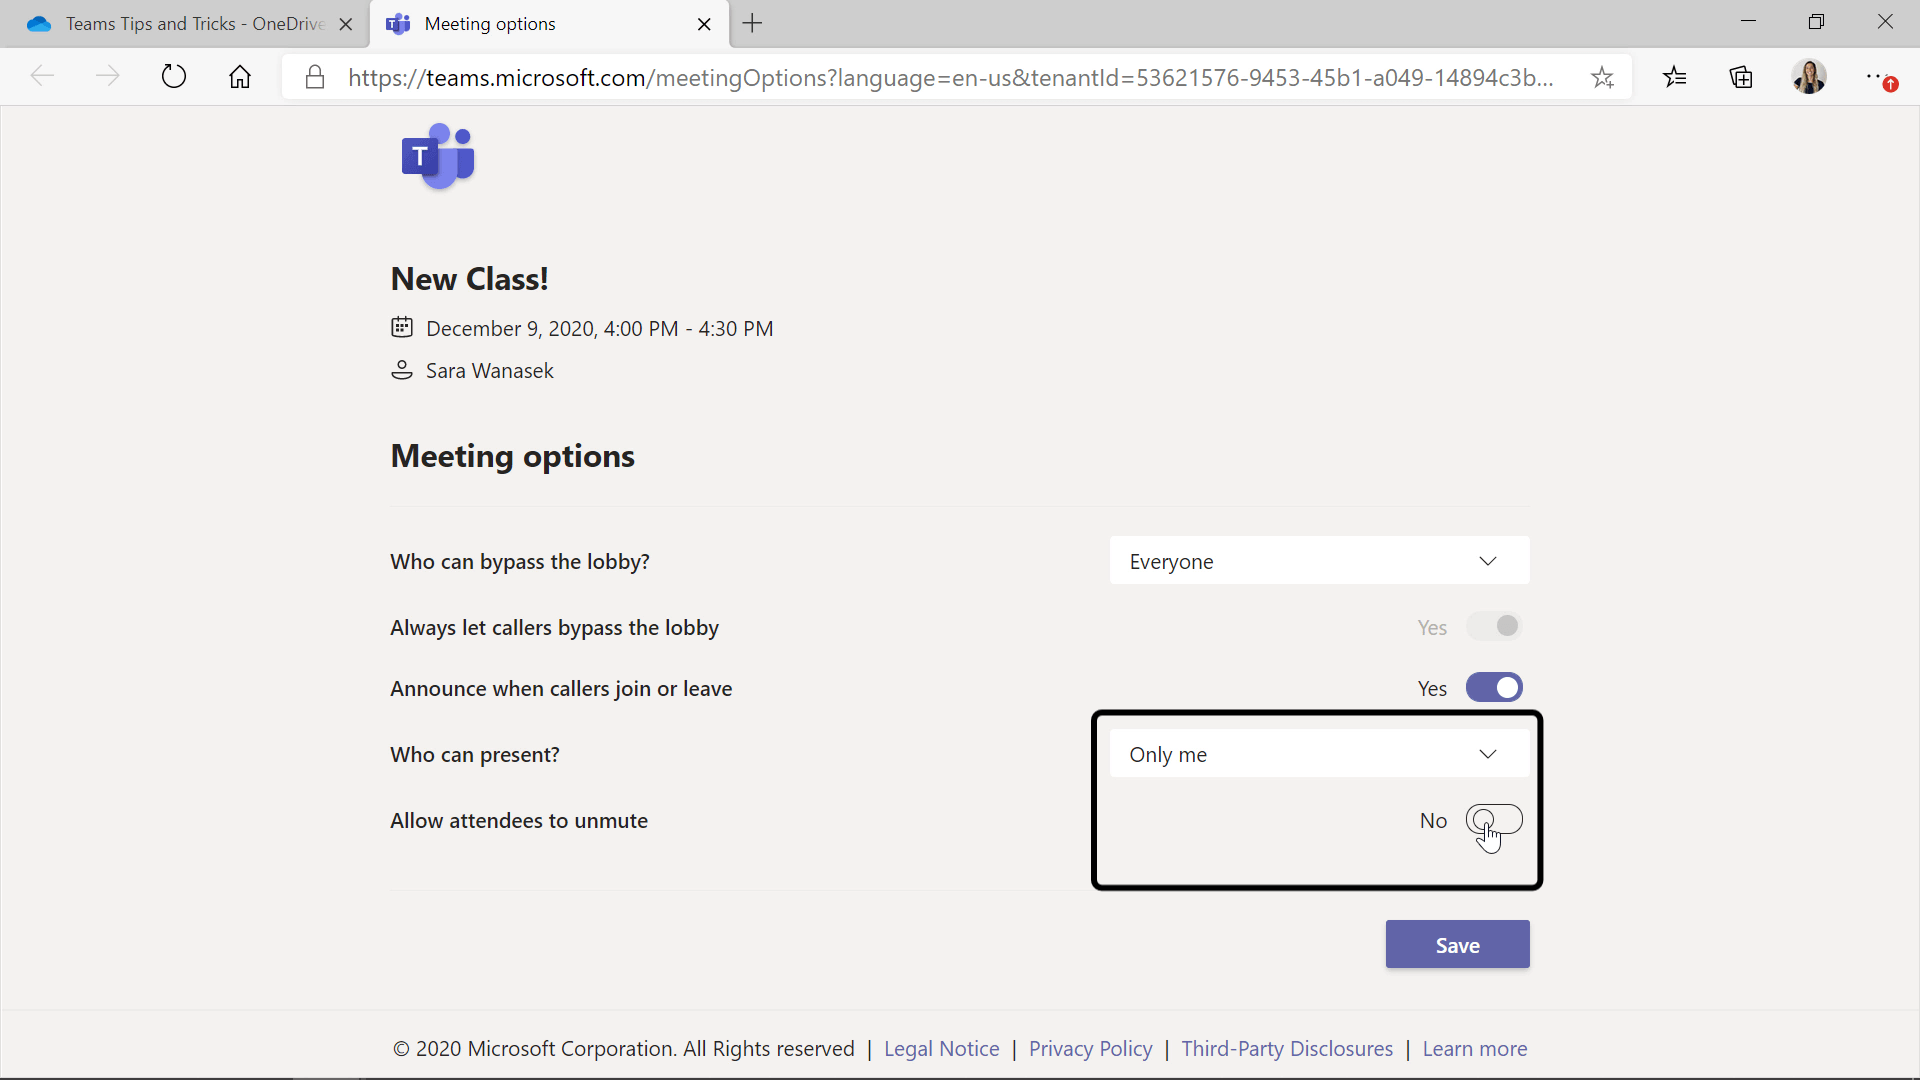Screen dimensions: 1920x1080
Task: Click the Meeting options browser tab
Action: pyautogui.click(x=547, y=24)
